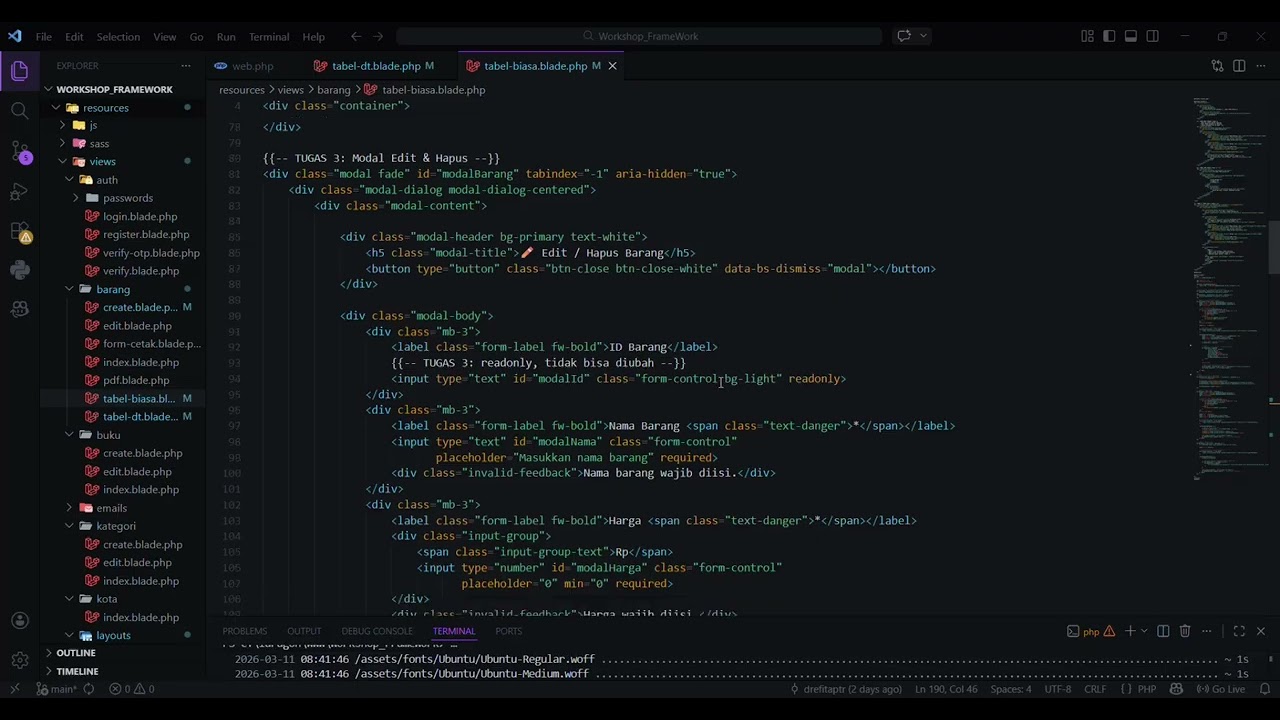Open Customize Layout icon
Image resolution: width=1280 pixels, height=720 pixels.
pyautogui.click(x=1088, y=36)
